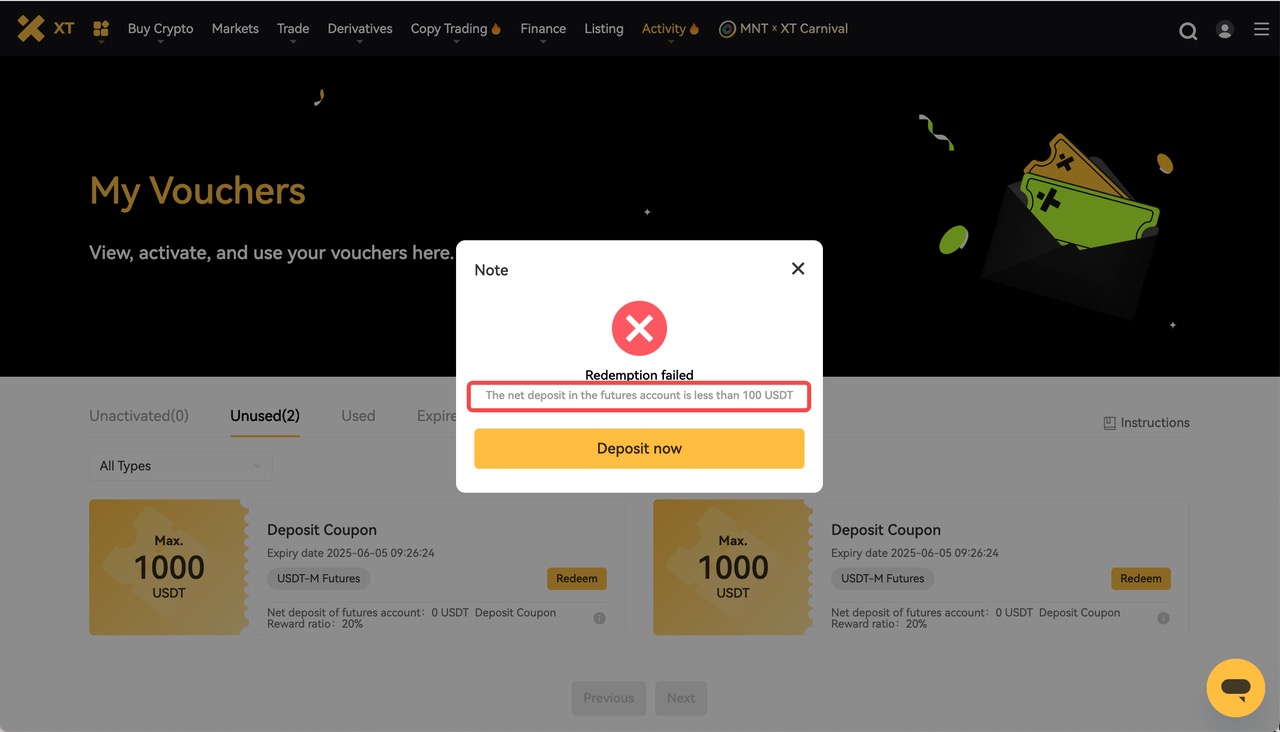Click the second 1000 USDT voucher thumbnail

(x=732, y=567)
